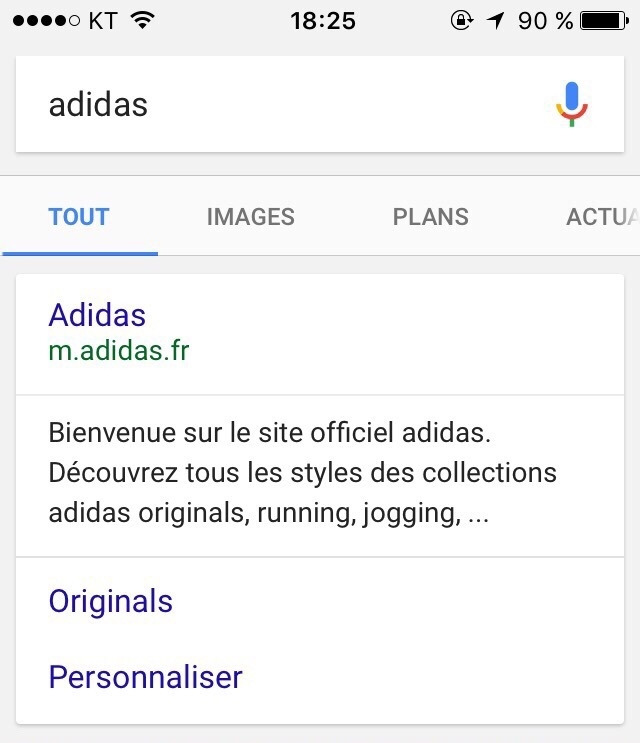Switch to the PLANS tab

pyautogui.click(x=431, y=217)
